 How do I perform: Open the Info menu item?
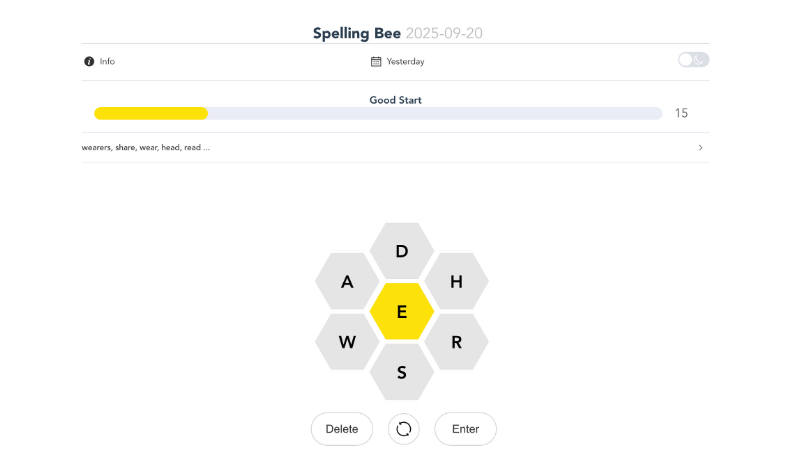click(107, 62)
